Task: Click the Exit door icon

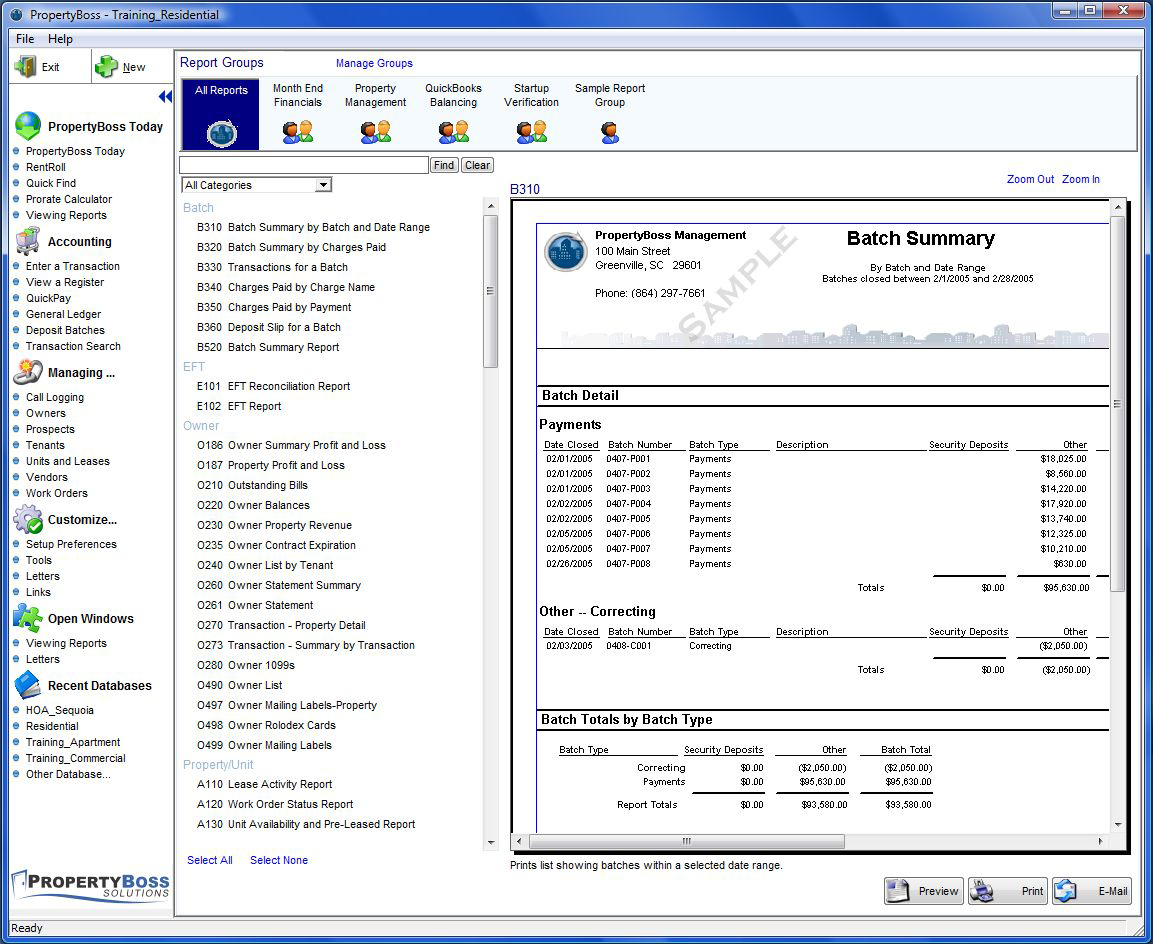Action: pos(26,67)
